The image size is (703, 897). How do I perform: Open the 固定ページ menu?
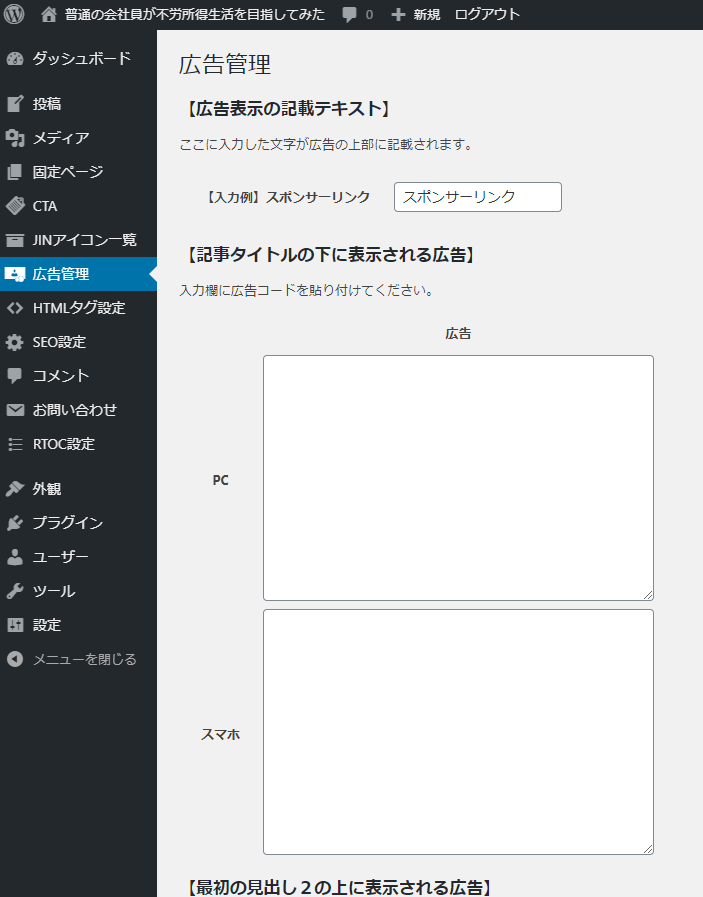(67, 172)
